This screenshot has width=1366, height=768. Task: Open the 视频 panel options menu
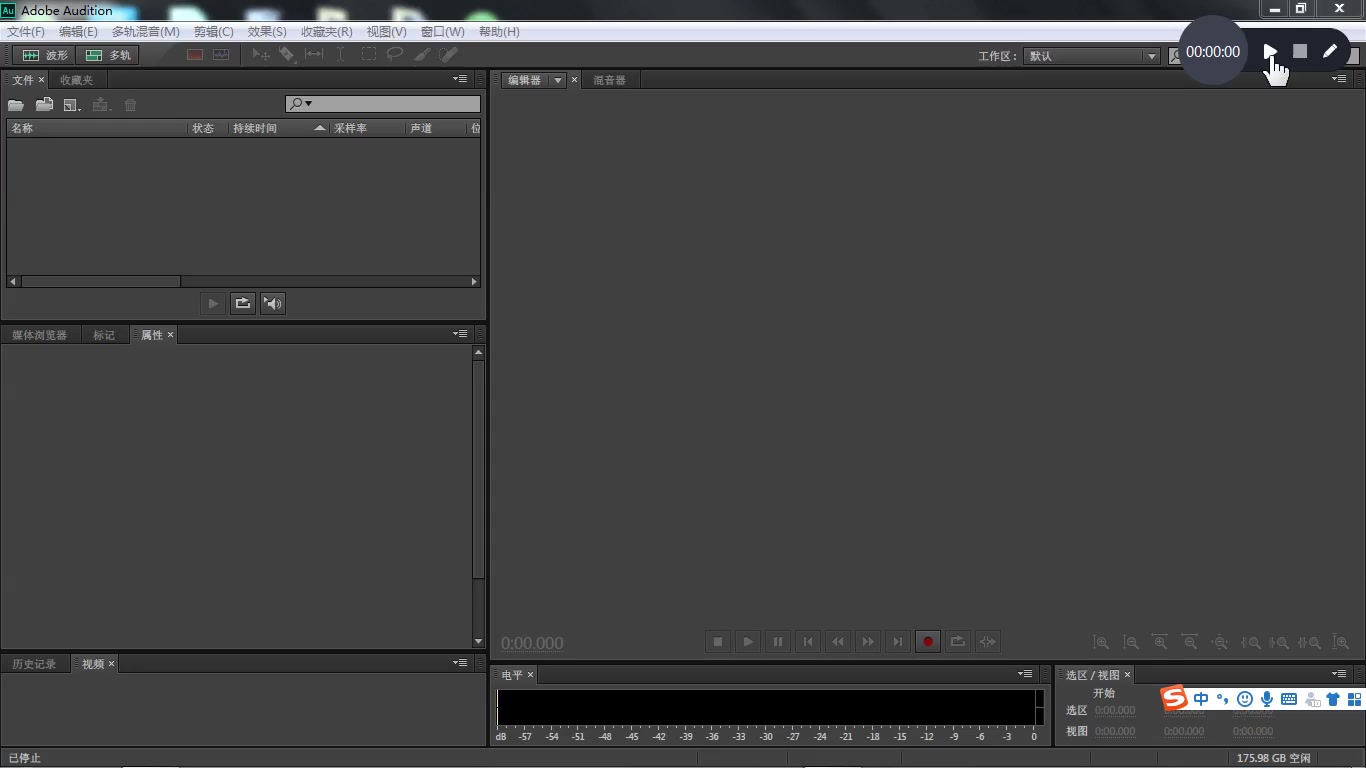(460, 663)
